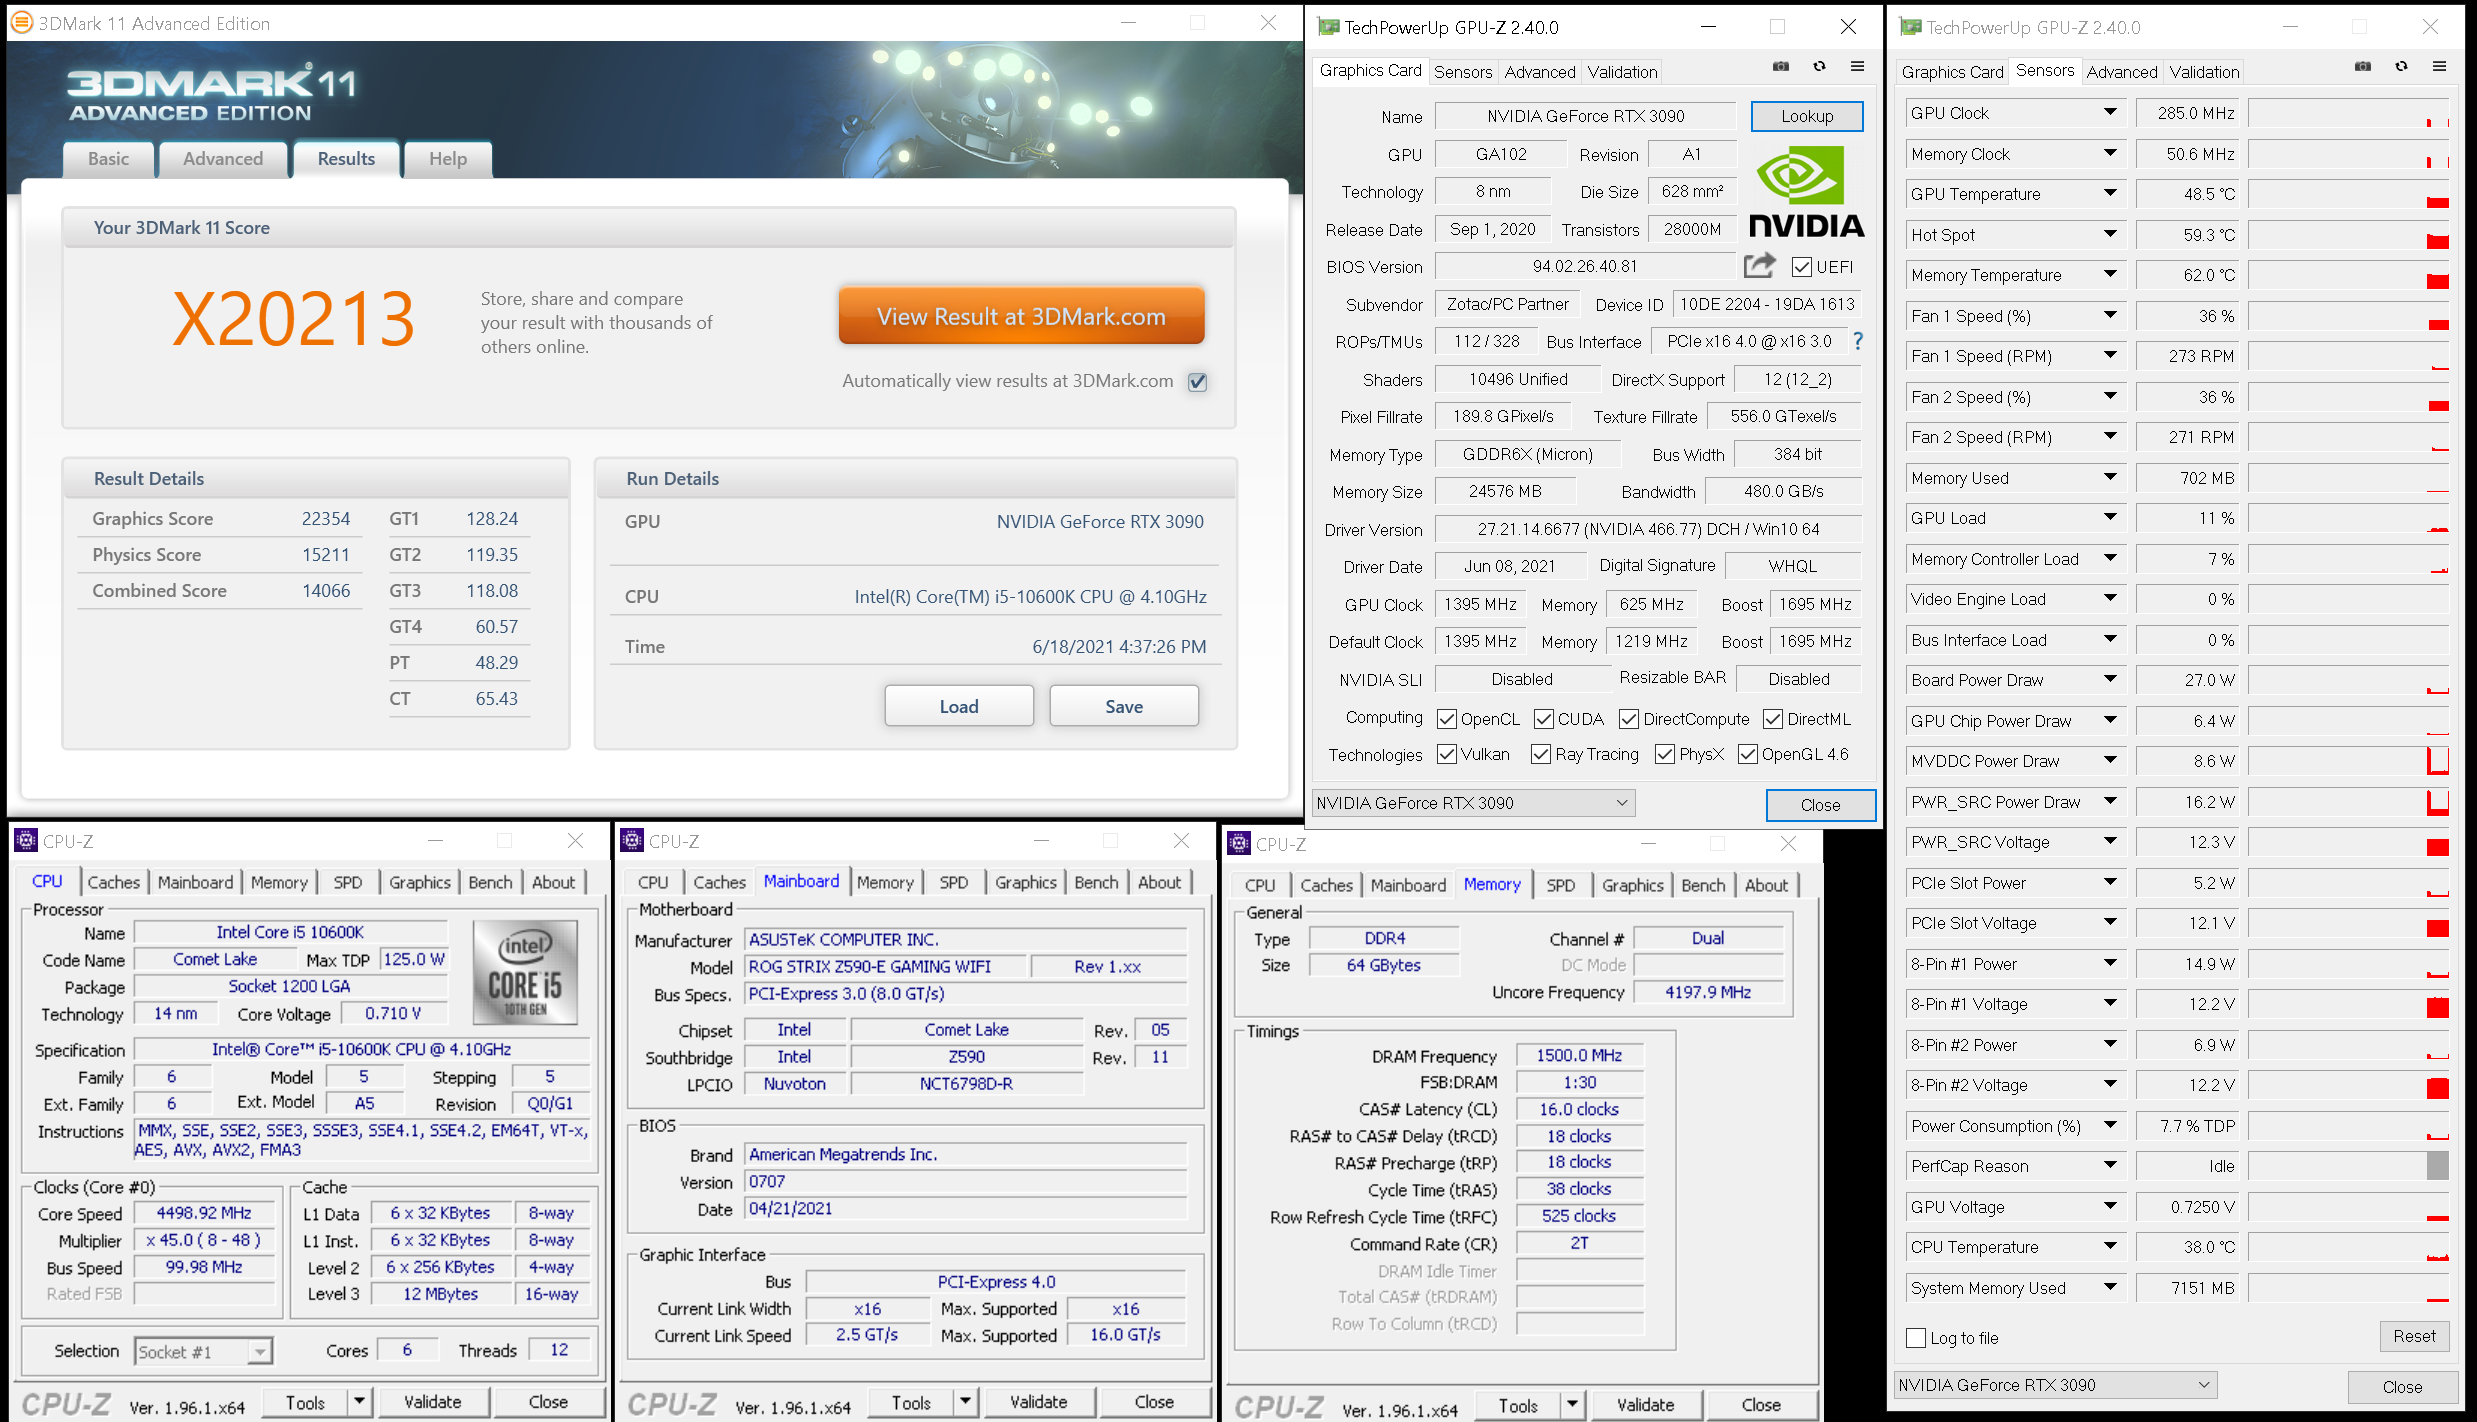Switch to the Advanced tab in 3DMark
Screen dimensions: 2477x1422
[223, 159]
